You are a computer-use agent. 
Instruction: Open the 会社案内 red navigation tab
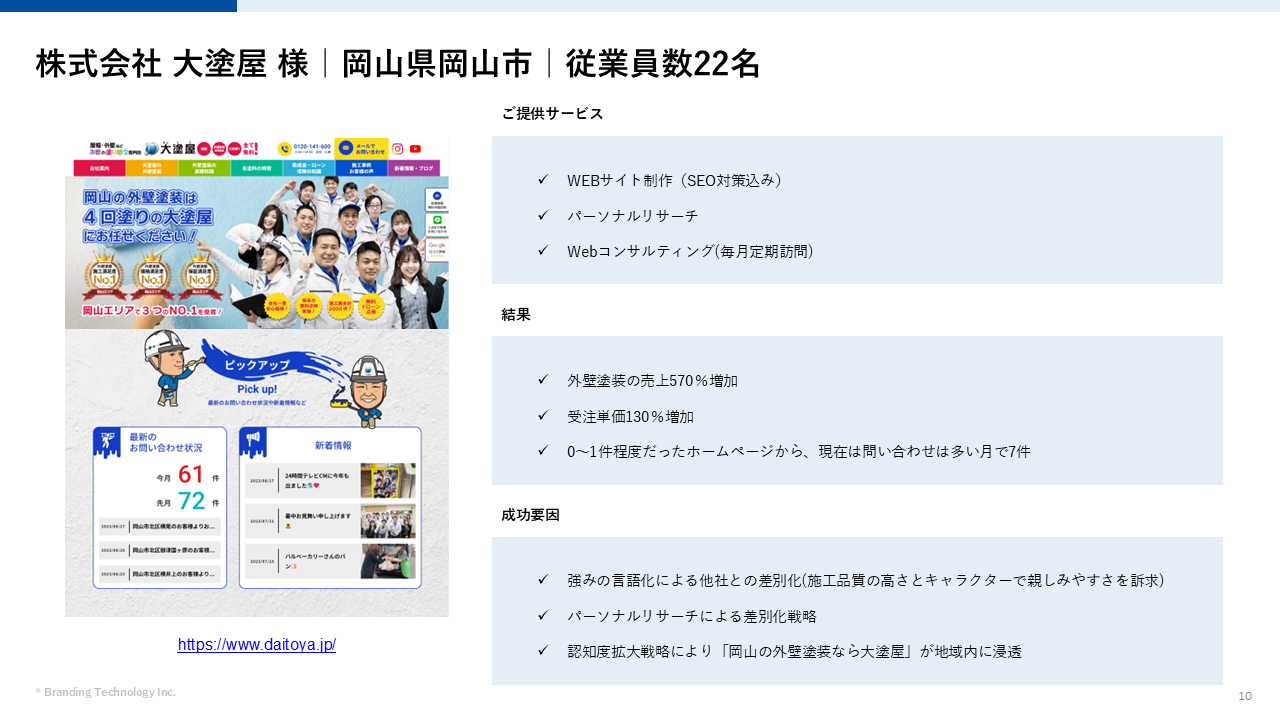tap(95, 168)
